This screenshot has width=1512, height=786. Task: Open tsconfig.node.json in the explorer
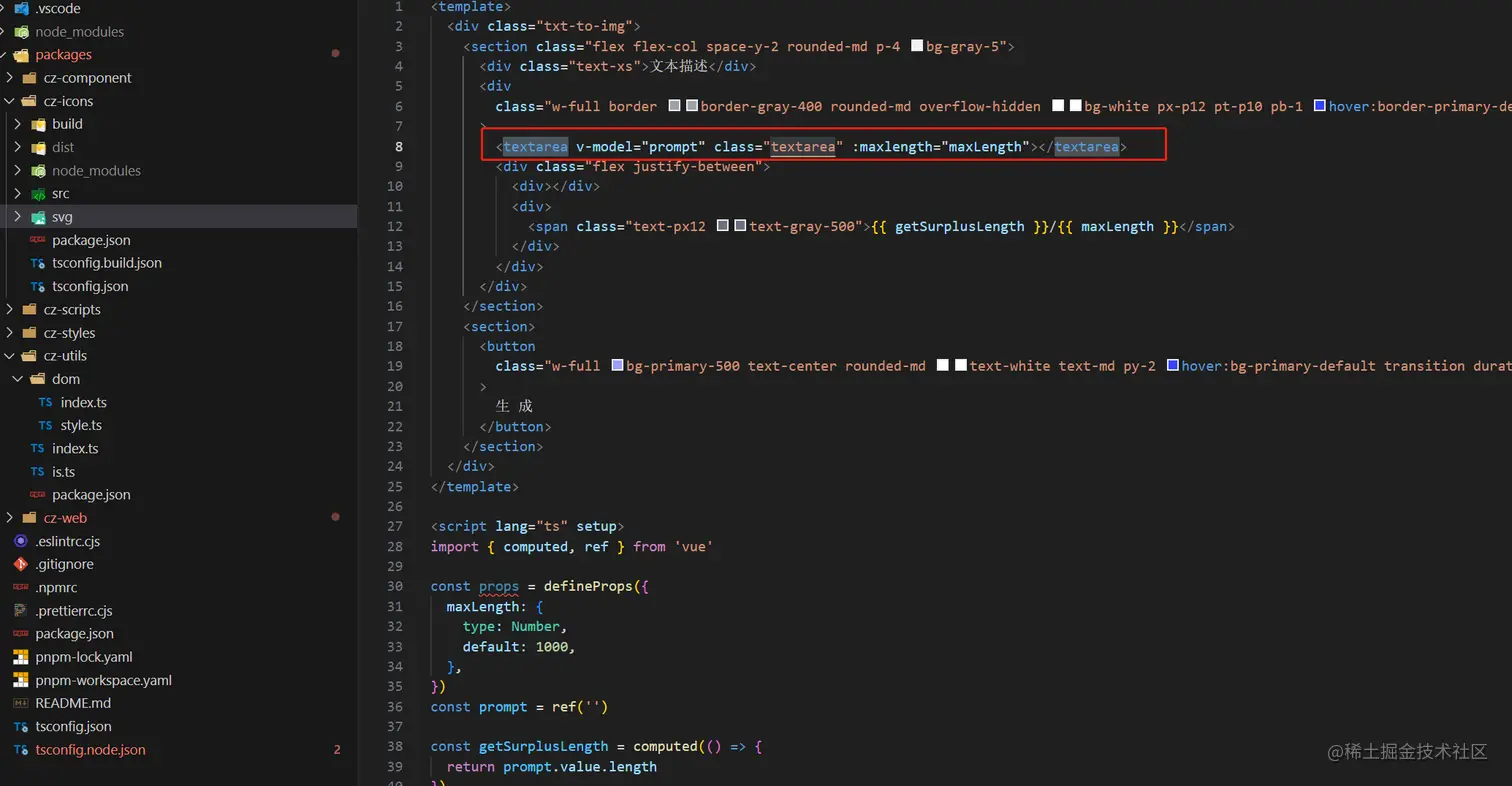coord(178,749)
